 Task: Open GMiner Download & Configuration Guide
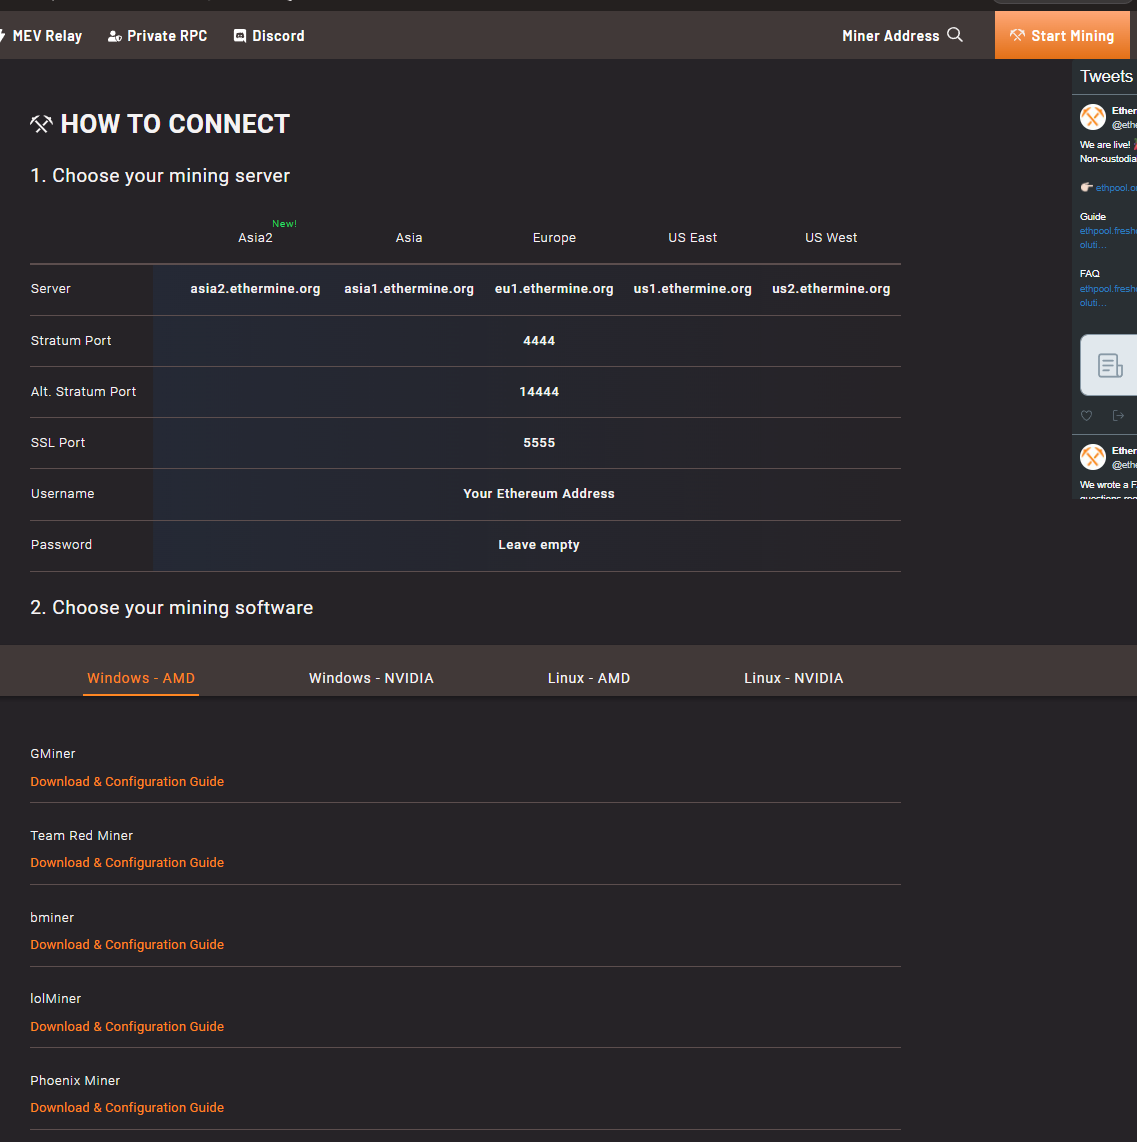coord(127,781)
